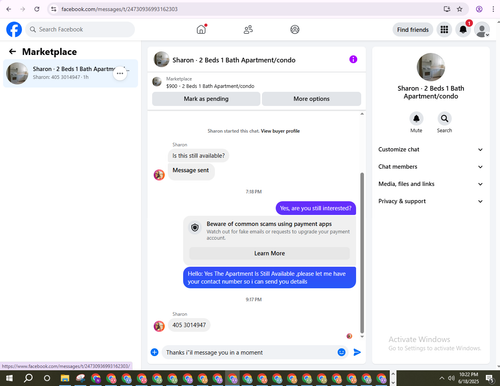Screen dimensions: 500x386
Task: Click the chat scrollbar
Action: 362,253
